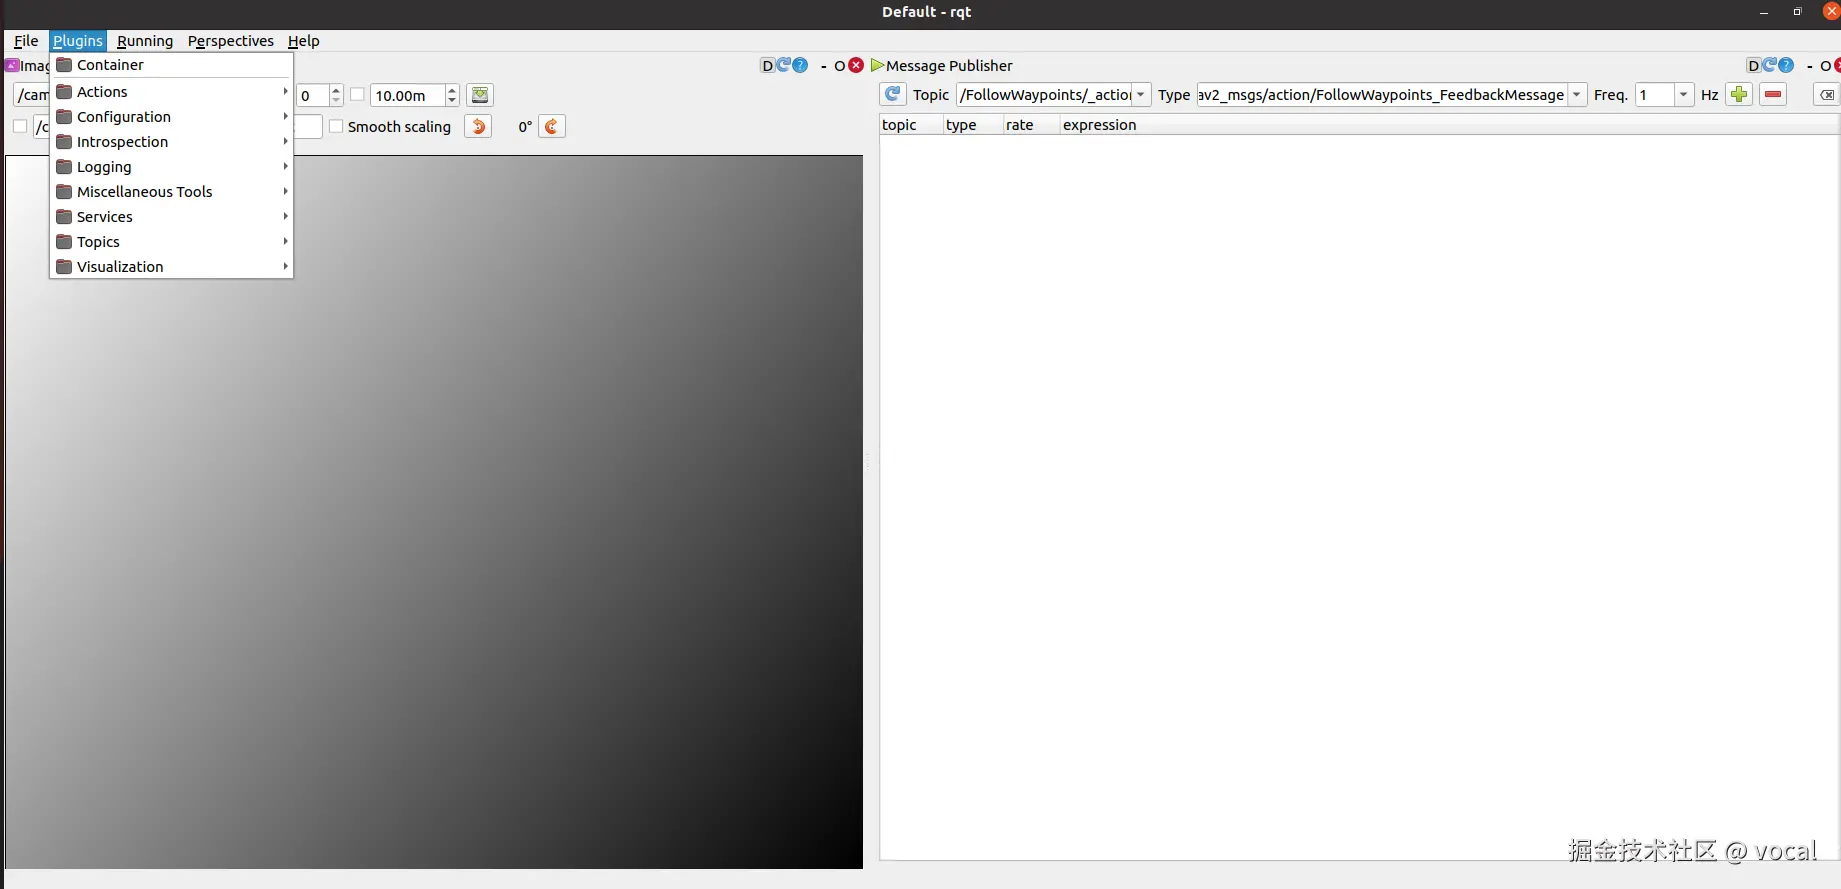The height and width of the screenshot is (889, 1841).
Task: Open the Topic combo box dropdown
Action: pos(1141,94)
